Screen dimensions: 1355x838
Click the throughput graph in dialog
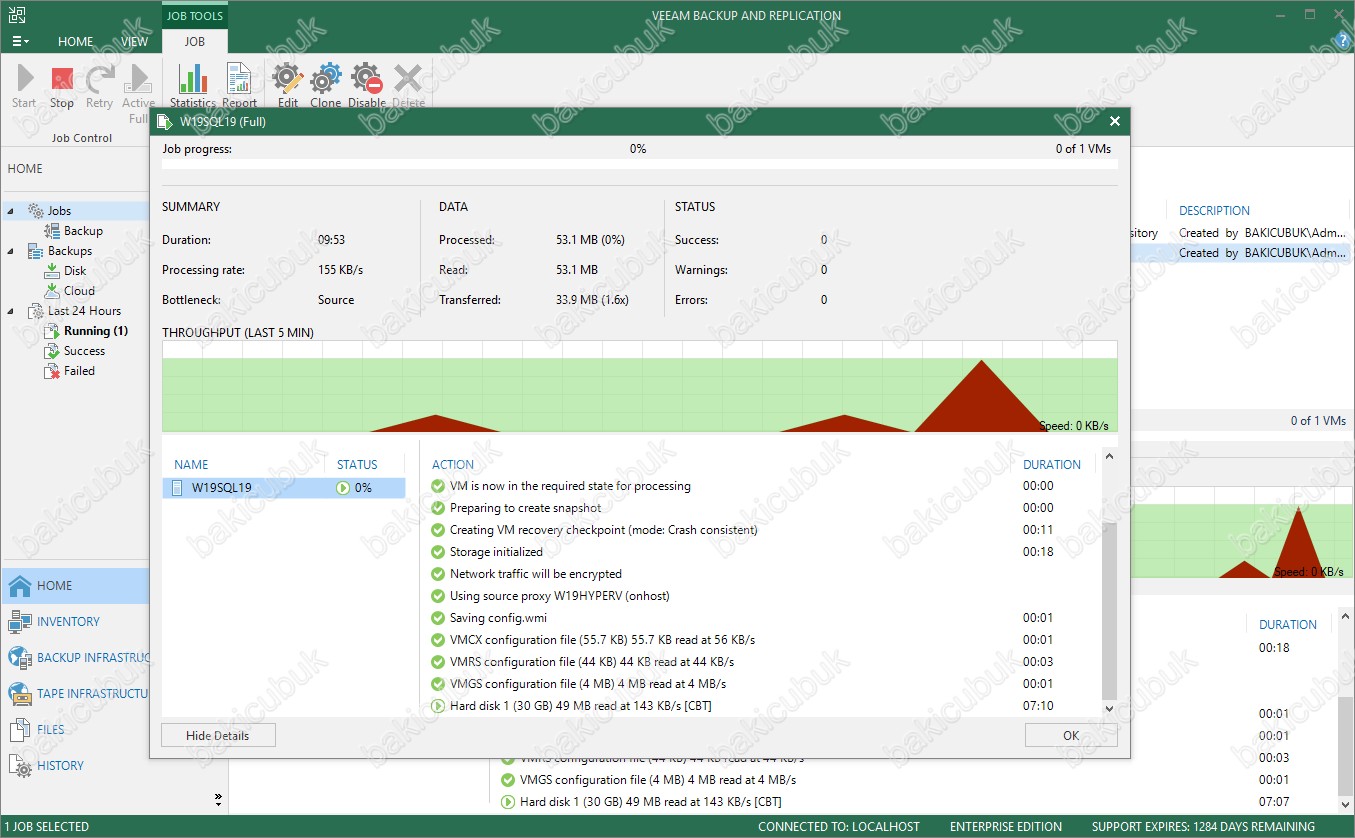(639, 387)
